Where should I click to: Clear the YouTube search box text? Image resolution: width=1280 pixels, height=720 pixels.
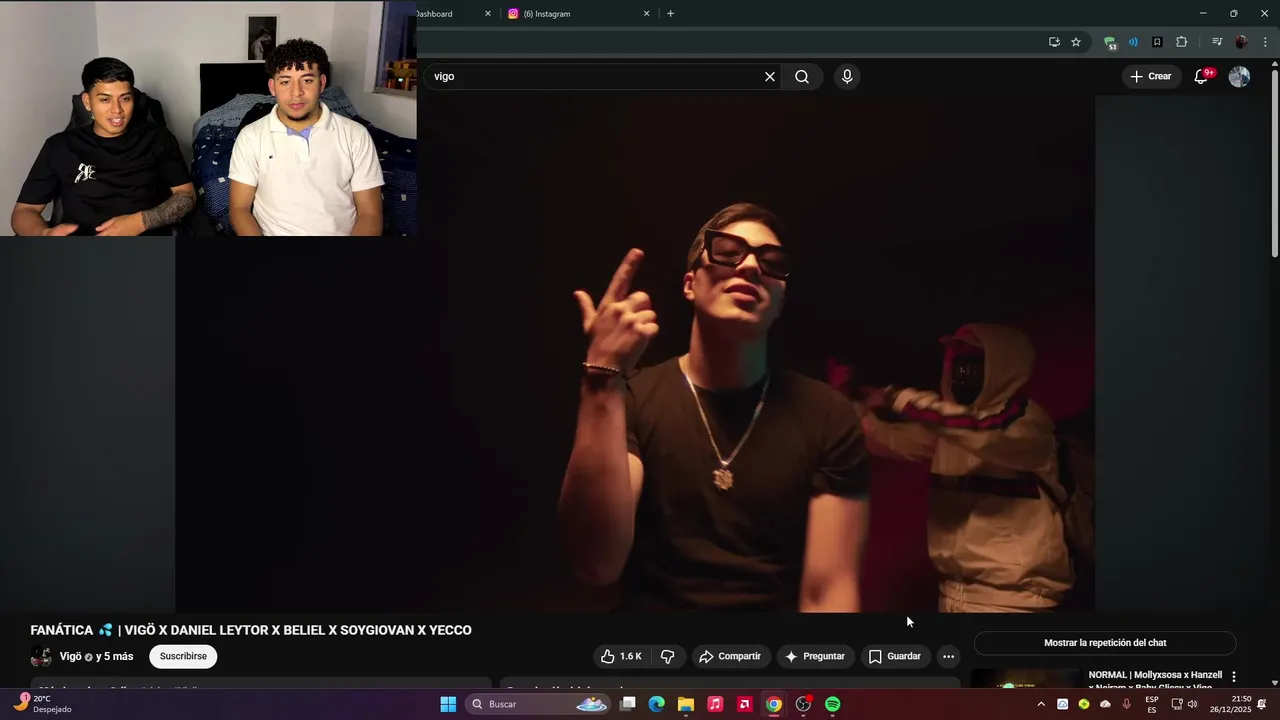tap(770, 77)
